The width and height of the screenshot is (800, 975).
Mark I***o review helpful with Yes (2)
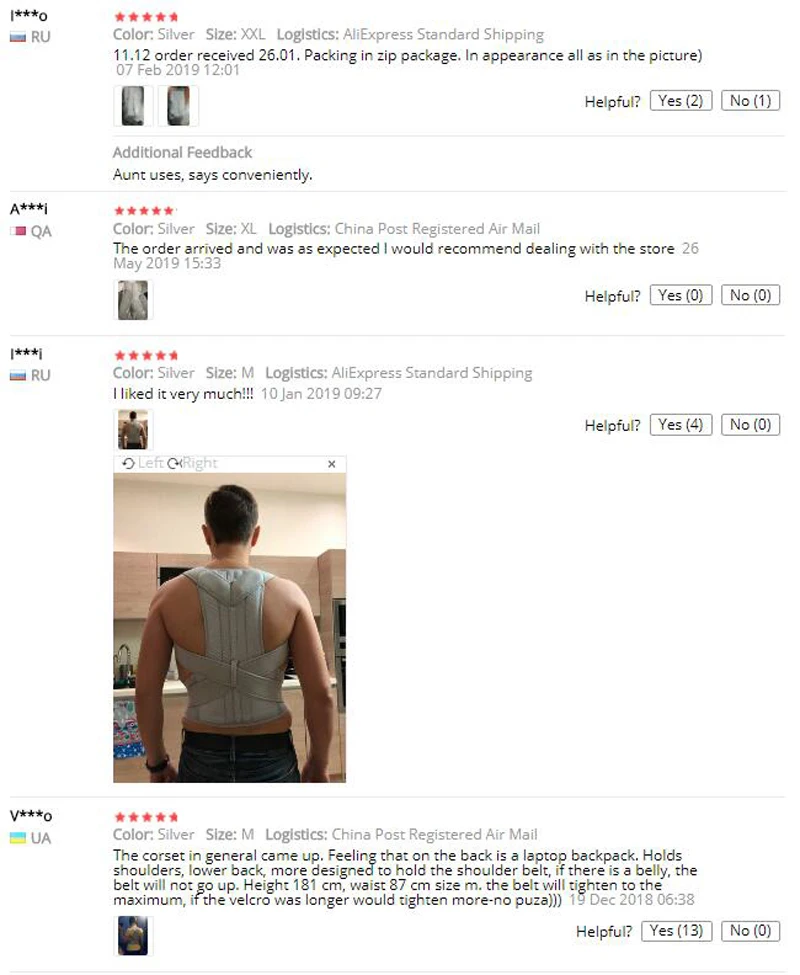681,101
